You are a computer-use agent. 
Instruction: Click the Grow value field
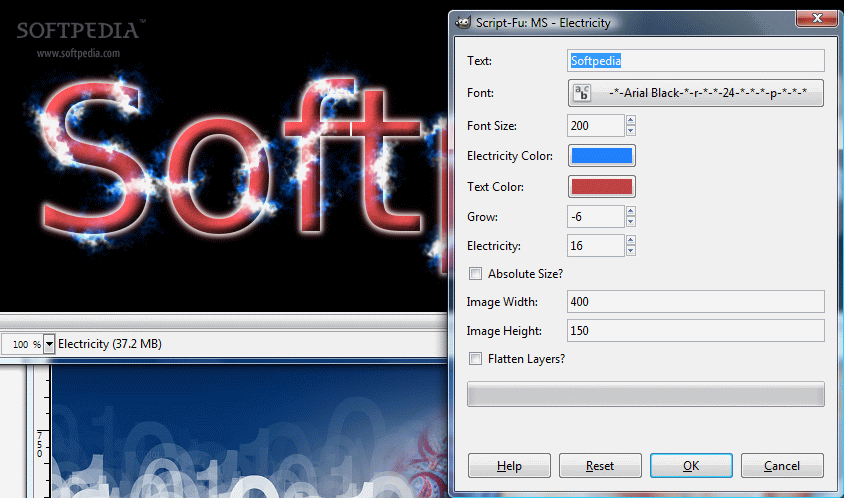[x=595, y=216]
